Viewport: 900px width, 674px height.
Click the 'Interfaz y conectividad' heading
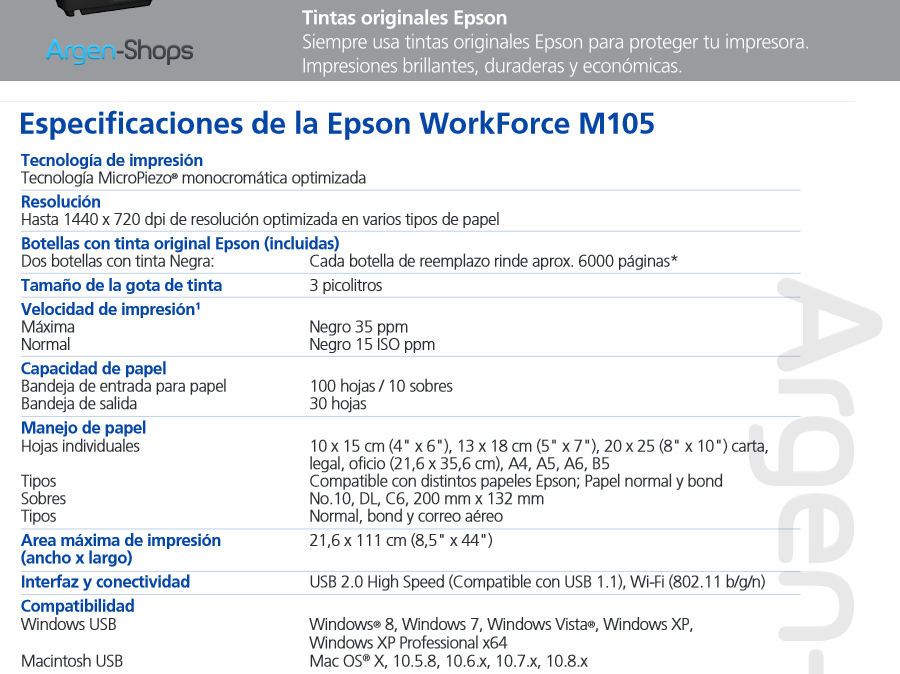point(106,582)
